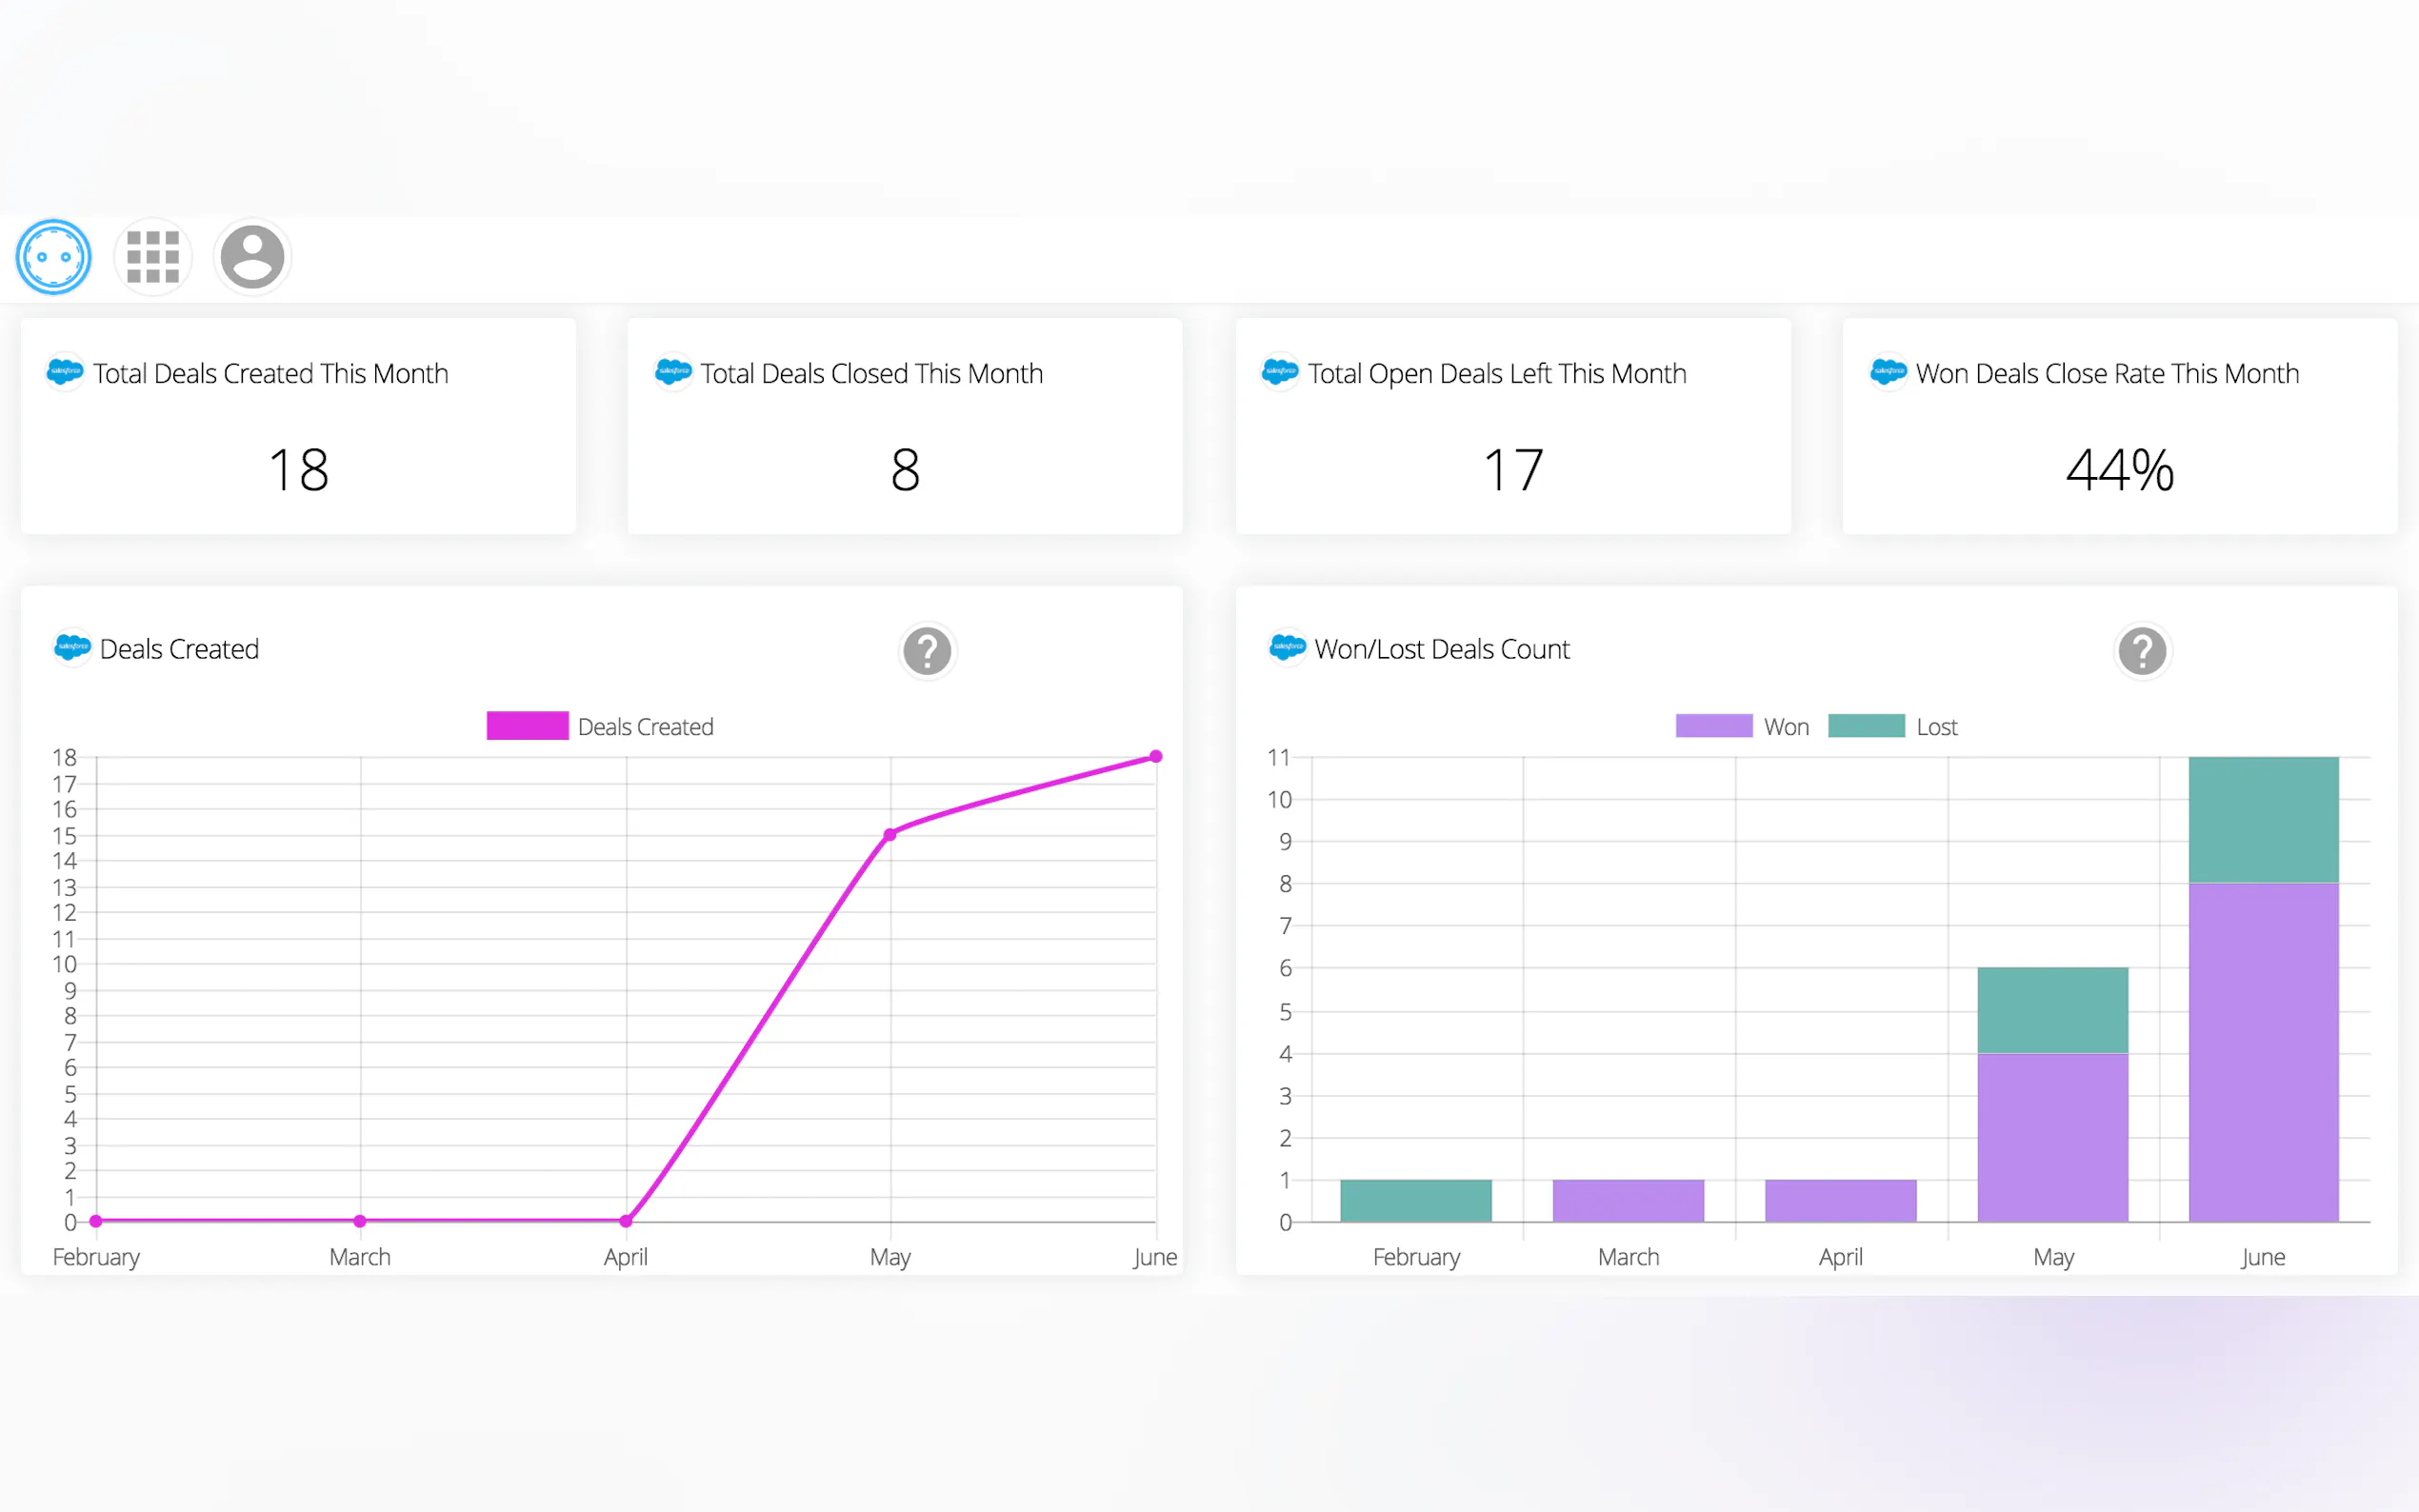This screenshot has height=1512, width=2419.
Task: Toggle the Deals Created legend series
Action: (x=645, y=727)
